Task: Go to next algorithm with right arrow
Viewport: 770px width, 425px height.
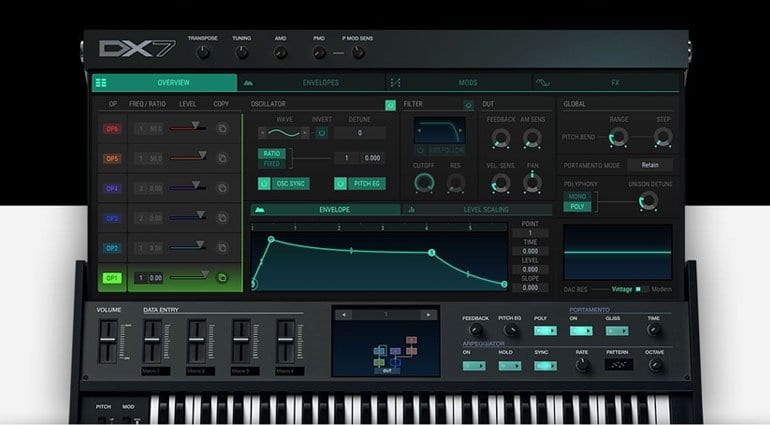Action: click(429, 315)
